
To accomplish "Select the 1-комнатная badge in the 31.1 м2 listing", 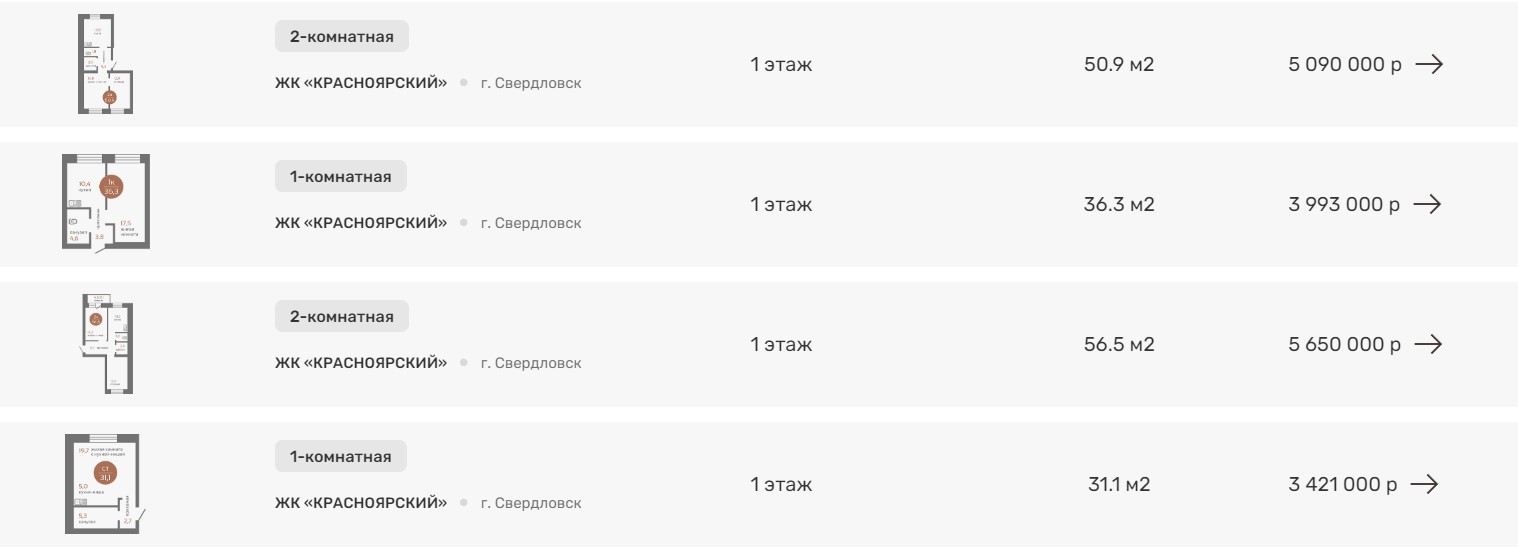I will [340, 457].
